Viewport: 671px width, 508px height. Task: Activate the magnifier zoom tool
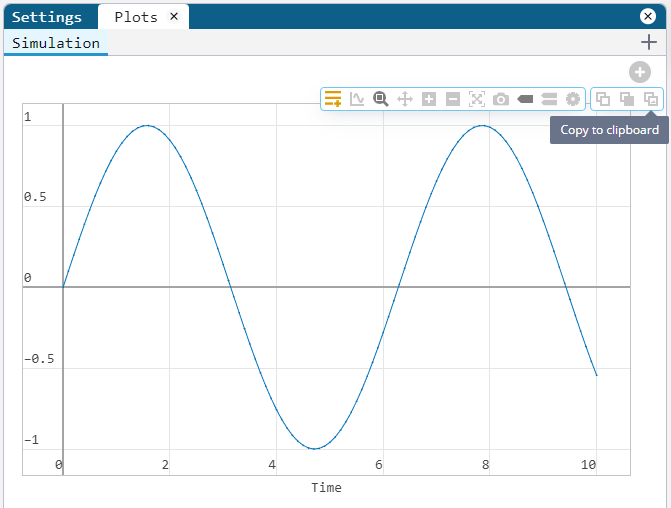(380, 99)
